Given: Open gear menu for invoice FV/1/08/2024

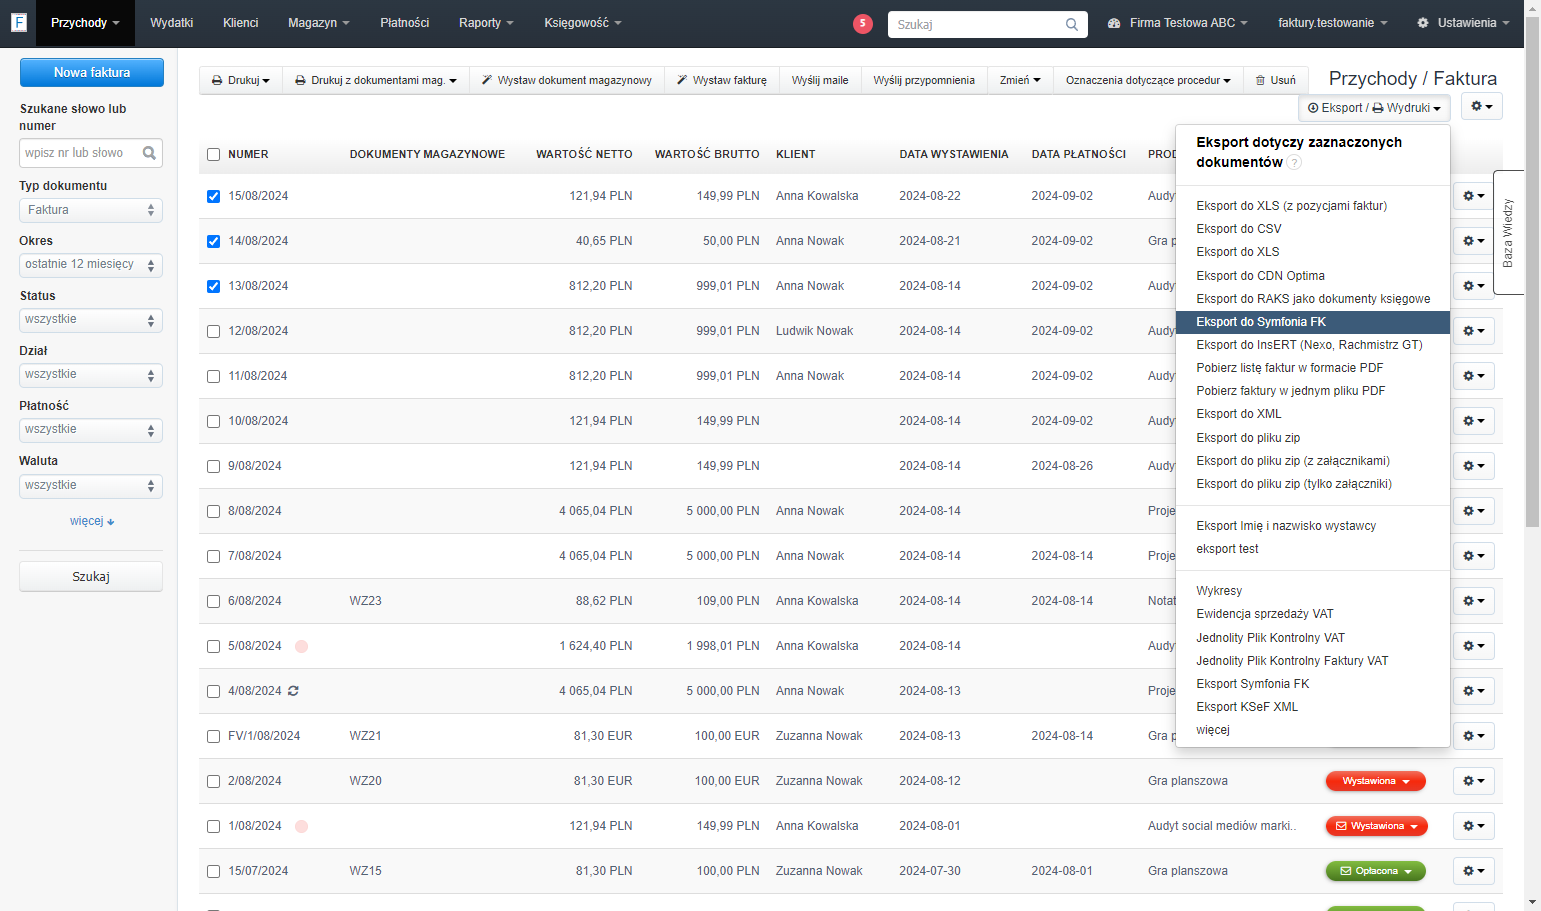Looking at the screenshot, I should coord(1474,736).
